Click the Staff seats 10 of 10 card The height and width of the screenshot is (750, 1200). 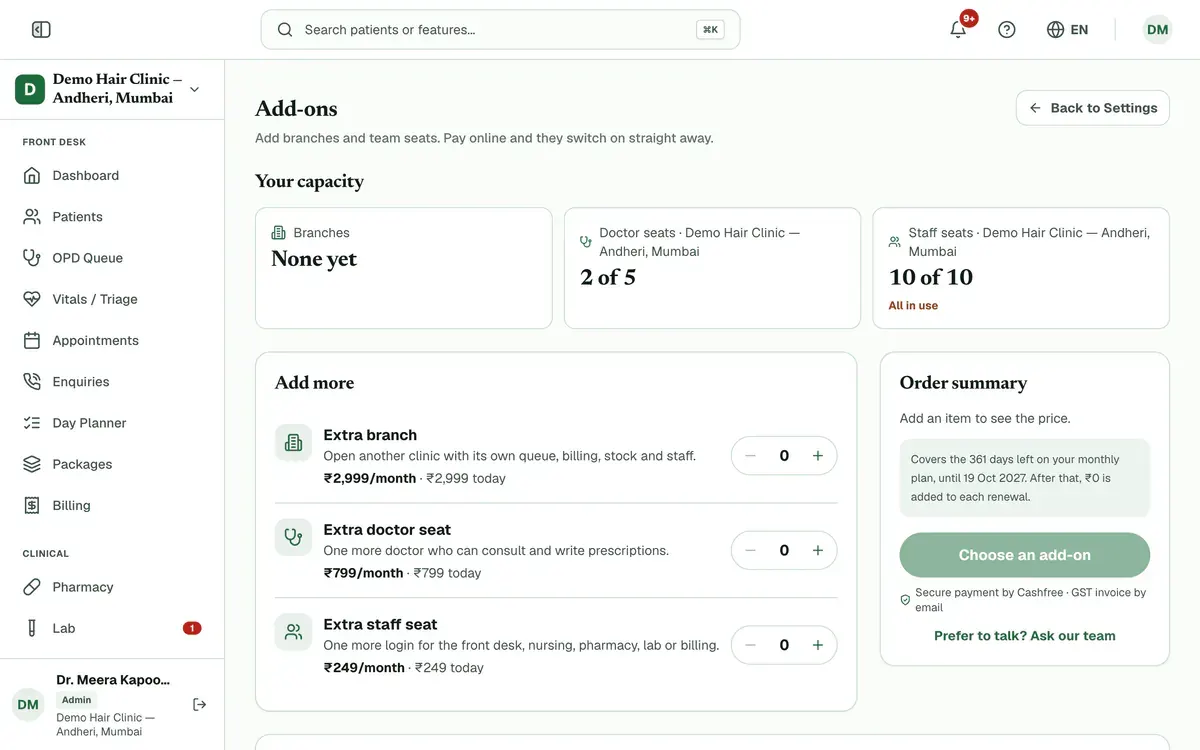pos(1021,268)
